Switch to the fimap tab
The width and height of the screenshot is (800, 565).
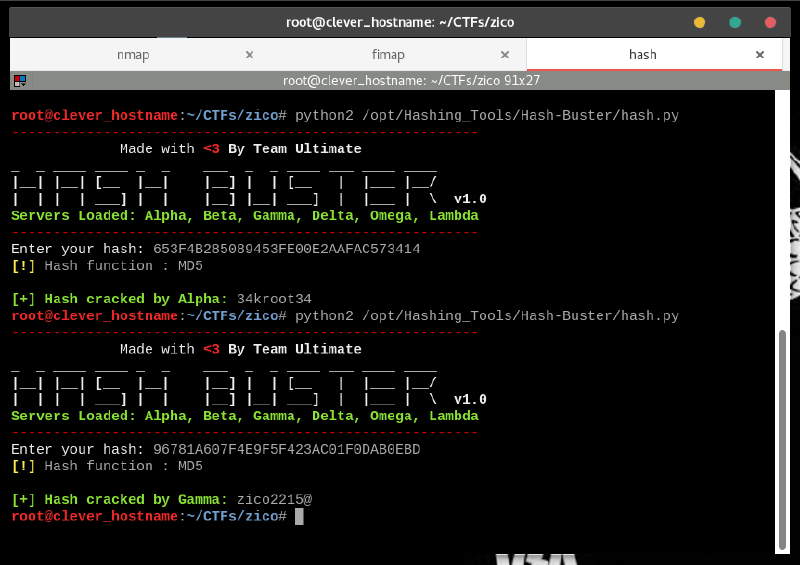(389, 55)
